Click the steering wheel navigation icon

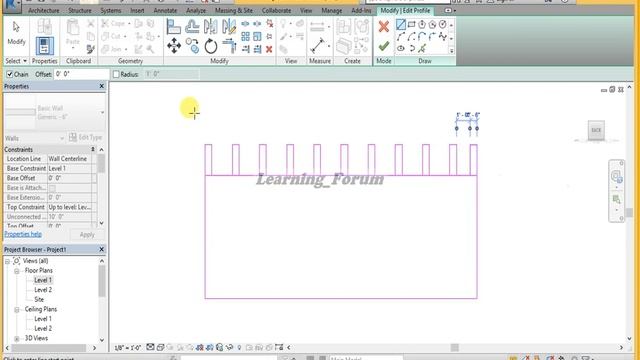point(616,177)
